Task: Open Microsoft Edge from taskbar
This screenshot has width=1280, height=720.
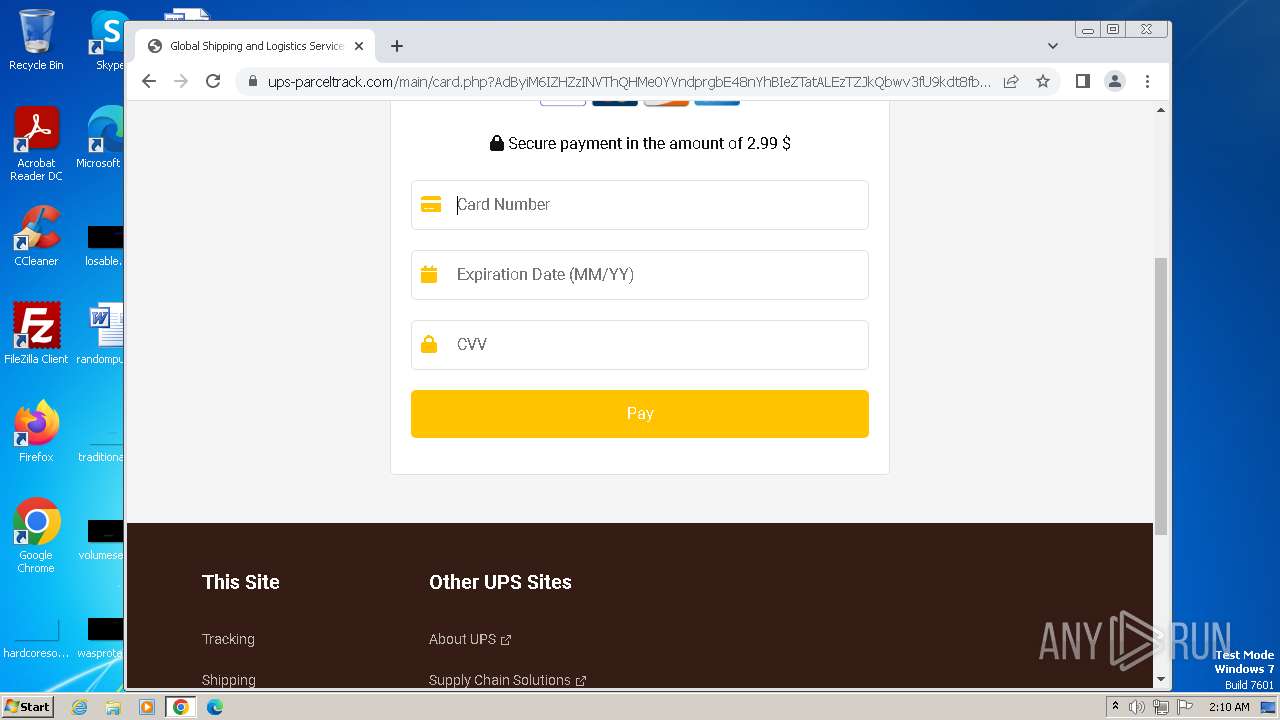Action: coord(215,707)
